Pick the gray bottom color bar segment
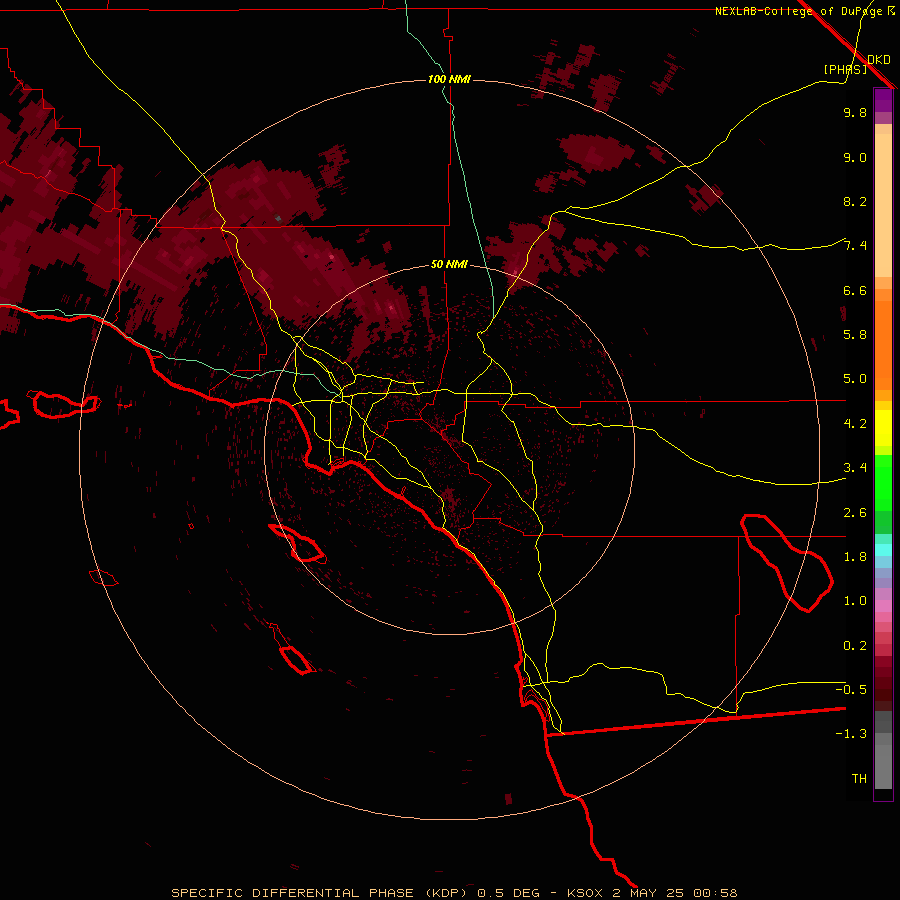Screen dimensions: 900x900 coord(883,750)
